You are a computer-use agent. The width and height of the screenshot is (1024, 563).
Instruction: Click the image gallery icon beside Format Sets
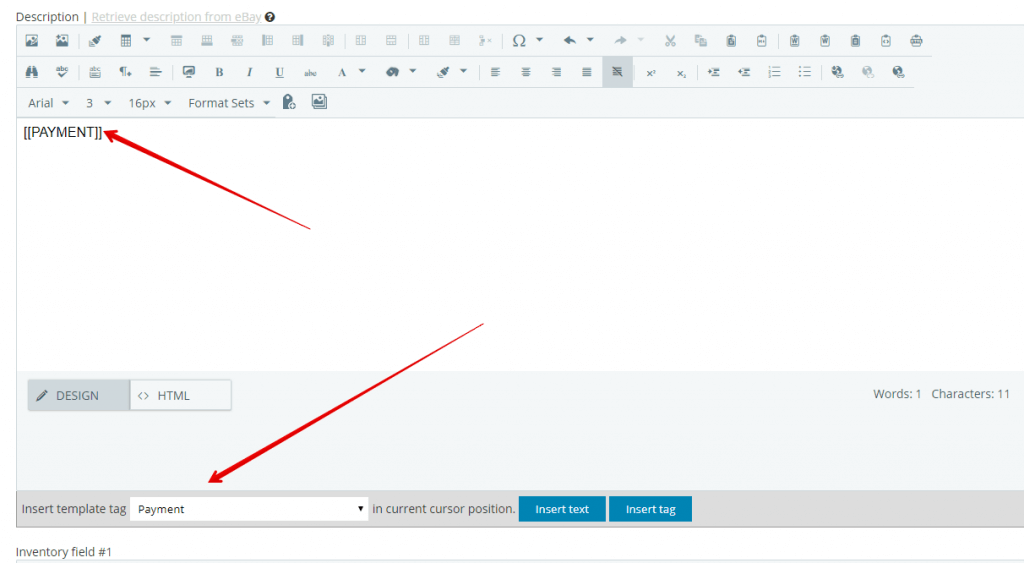coord(319,102)
